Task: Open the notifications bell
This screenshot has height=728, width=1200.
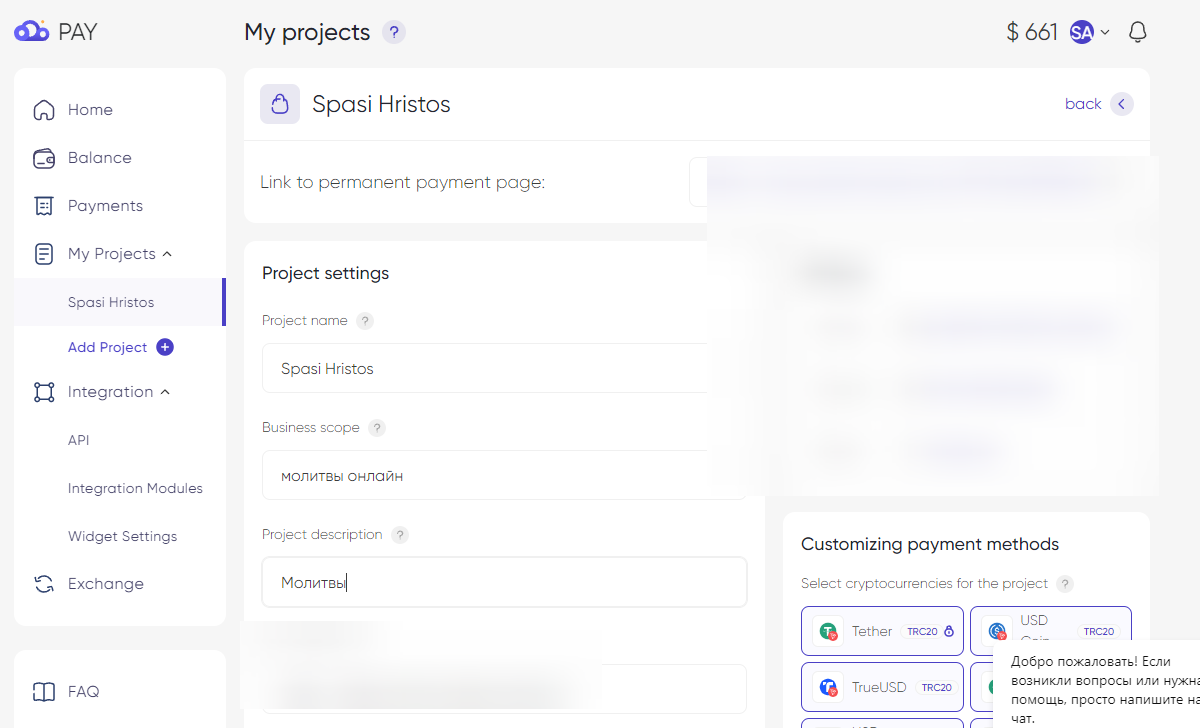Action: (x=1137, y=32)
